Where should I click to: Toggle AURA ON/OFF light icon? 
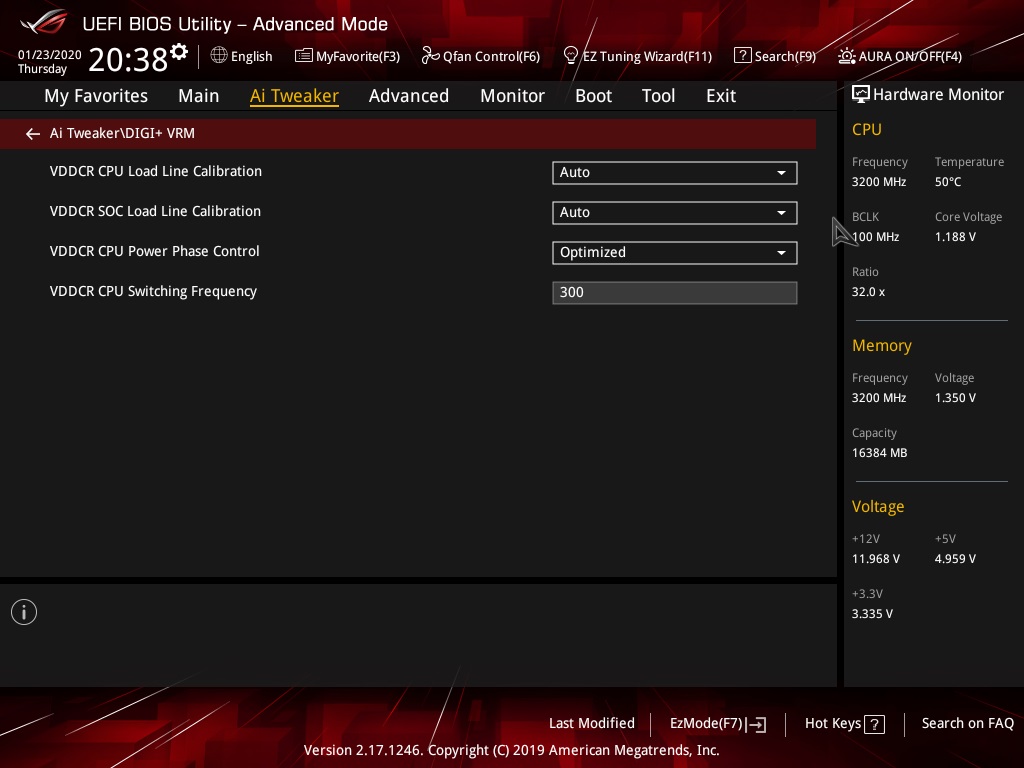846,56
